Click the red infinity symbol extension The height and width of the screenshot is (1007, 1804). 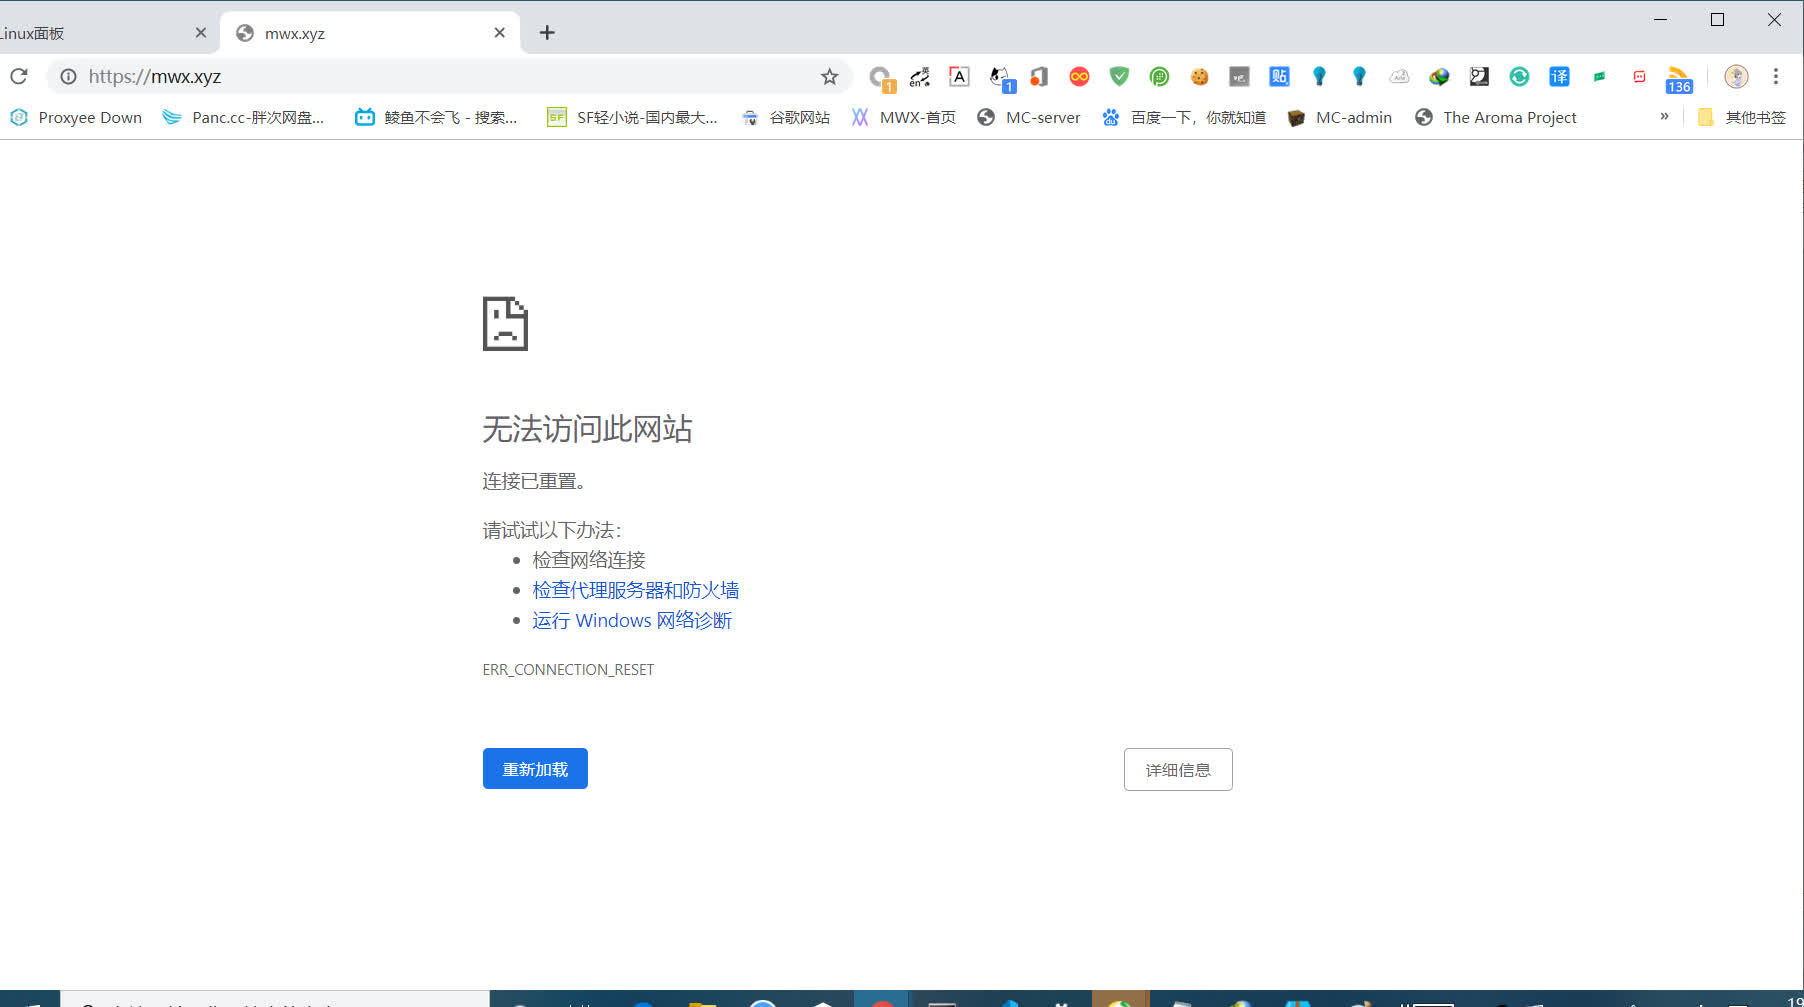(1079, 76)
